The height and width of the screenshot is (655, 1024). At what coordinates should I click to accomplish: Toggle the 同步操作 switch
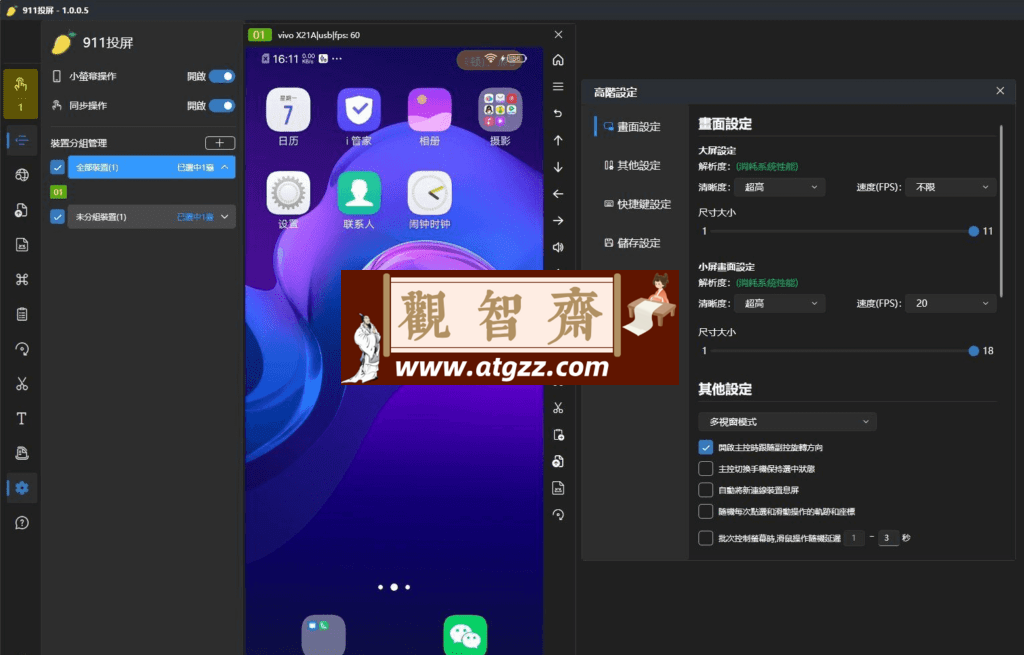(222, 106)
